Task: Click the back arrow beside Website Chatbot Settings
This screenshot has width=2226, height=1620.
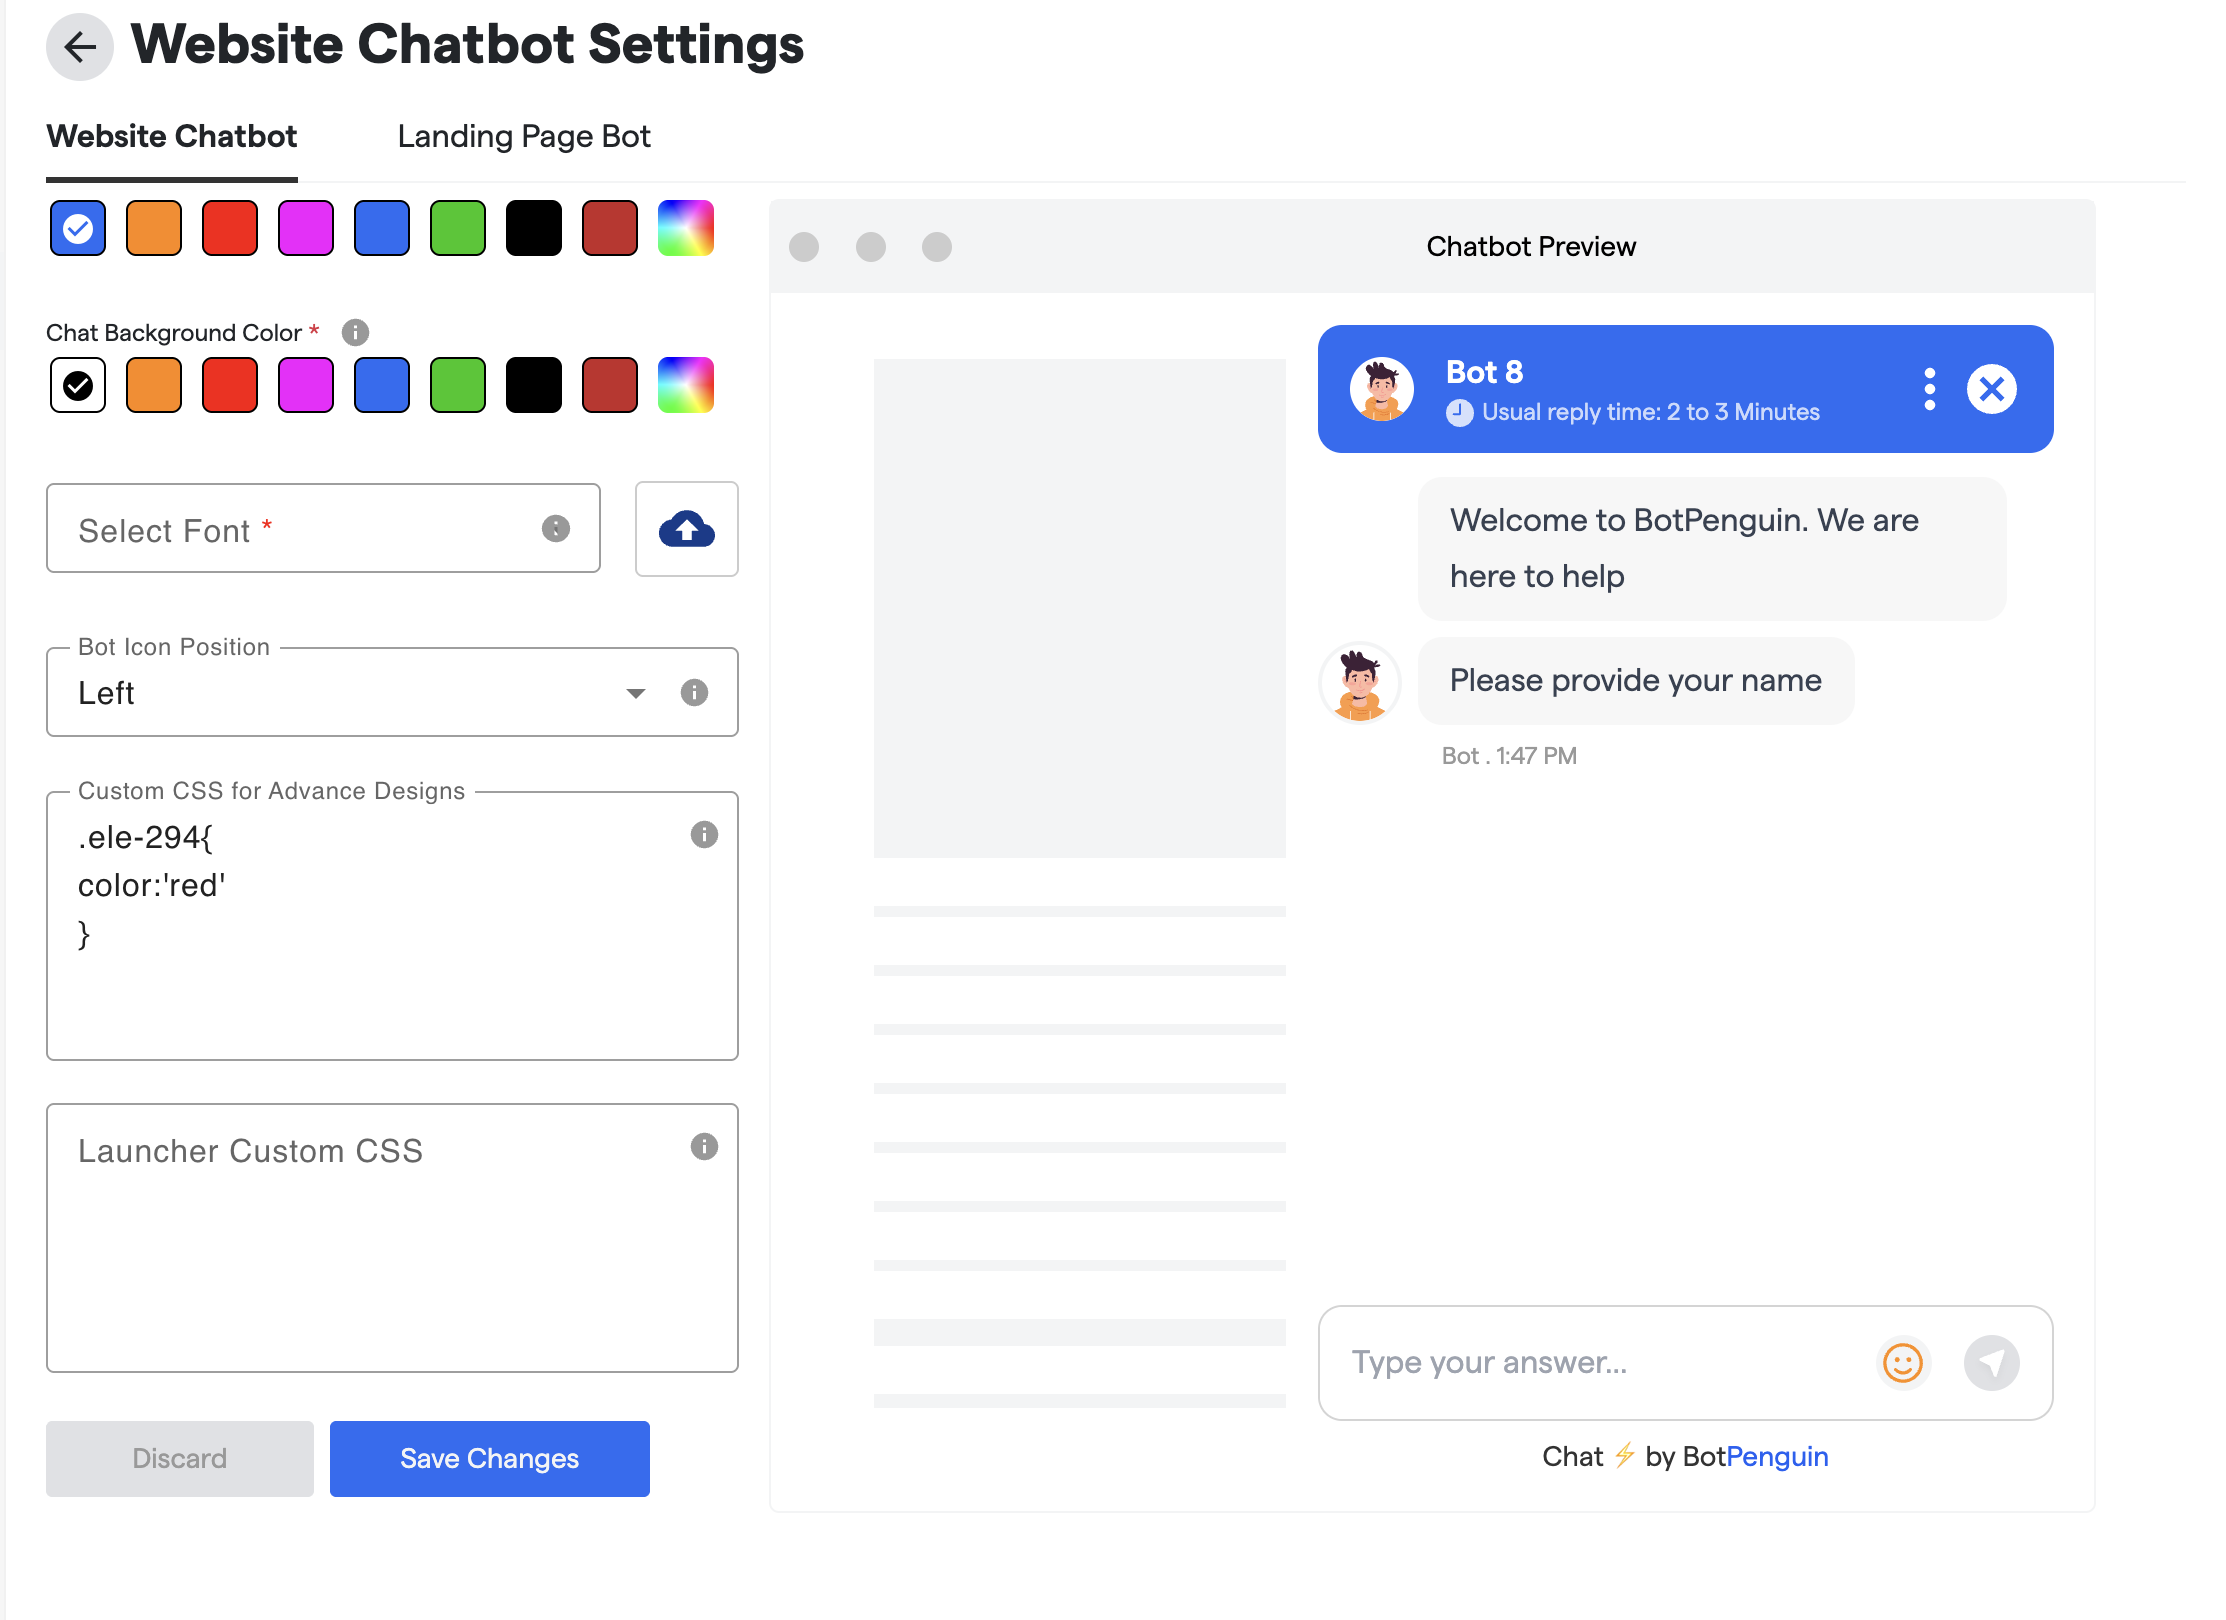Action: coord(80,46)
